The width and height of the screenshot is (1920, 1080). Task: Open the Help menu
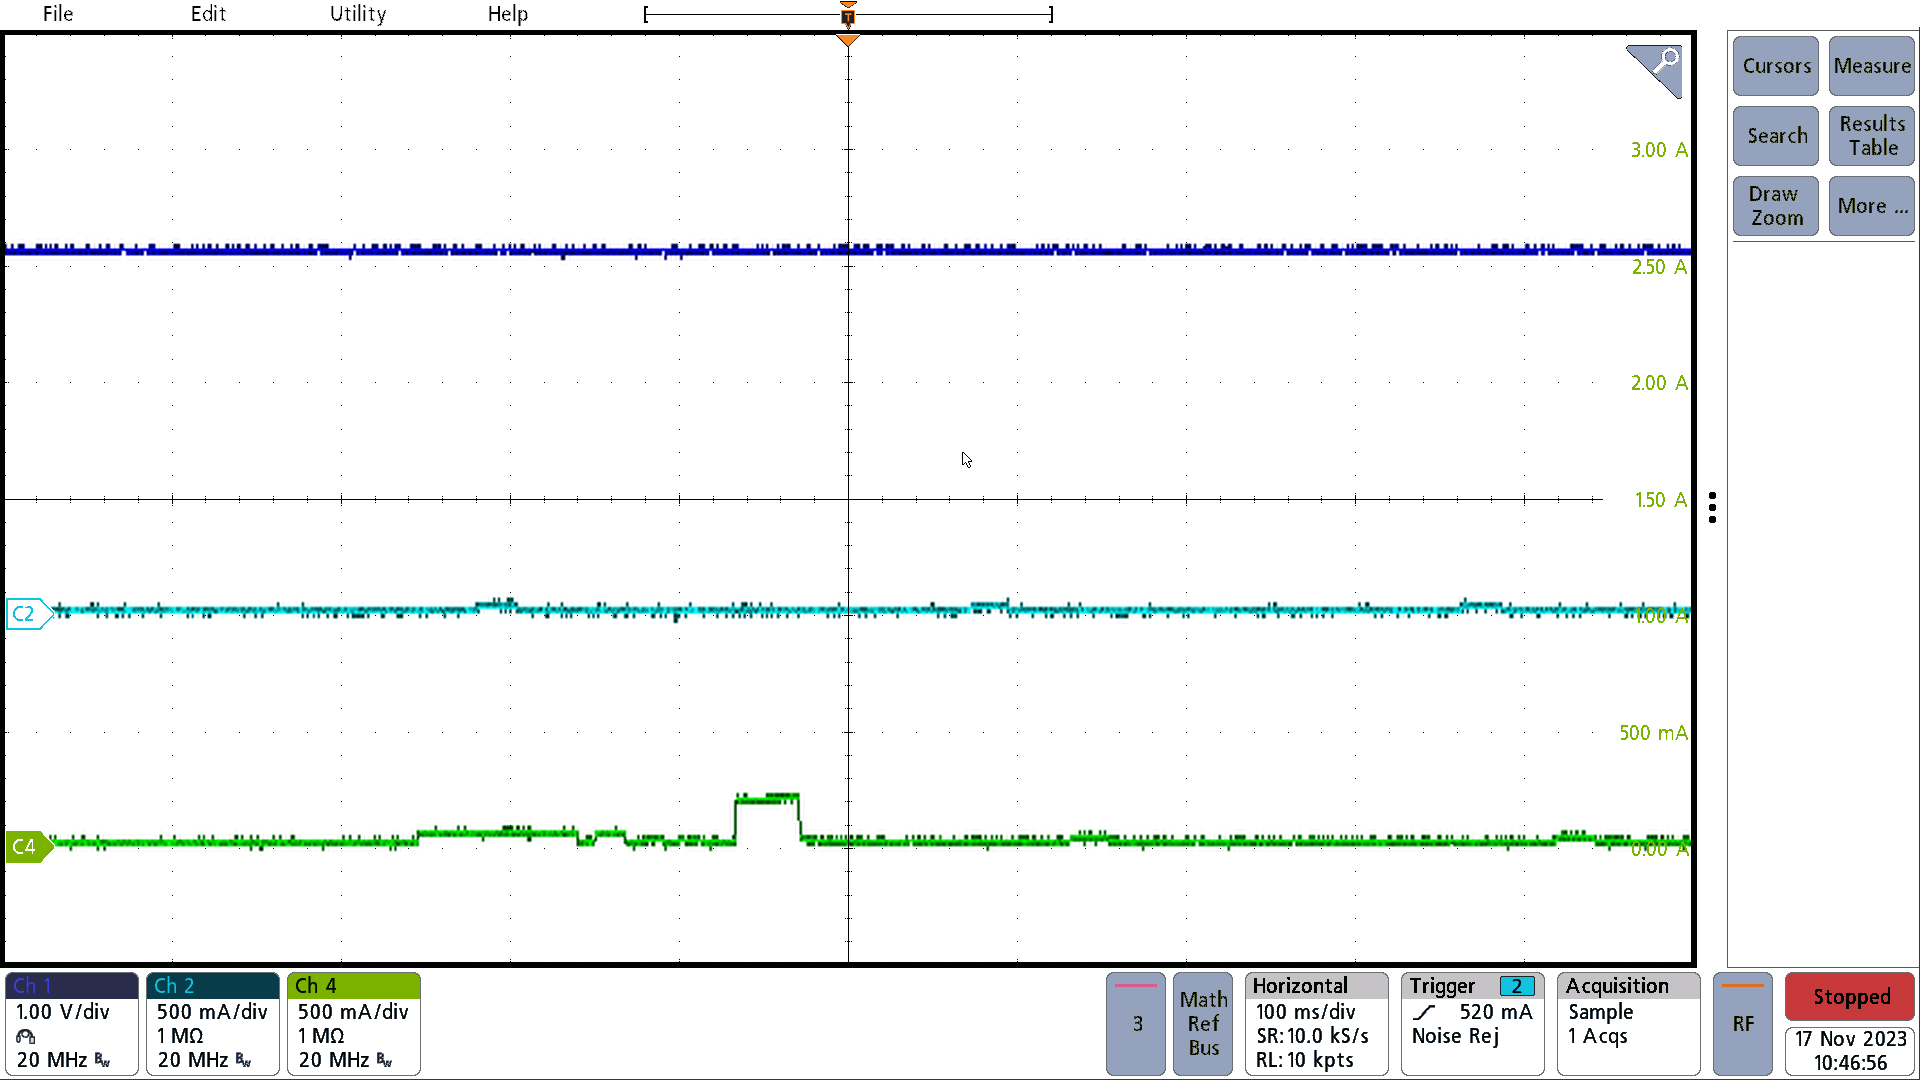tap(508, 14)
